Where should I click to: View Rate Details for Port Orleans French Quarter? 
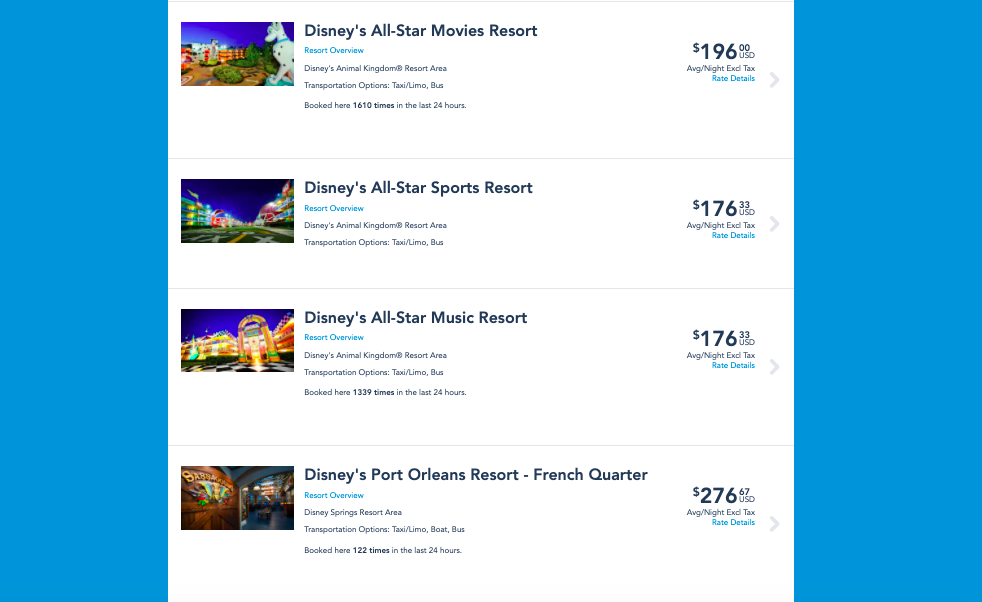pyautogui.click(x=733, y=523)
